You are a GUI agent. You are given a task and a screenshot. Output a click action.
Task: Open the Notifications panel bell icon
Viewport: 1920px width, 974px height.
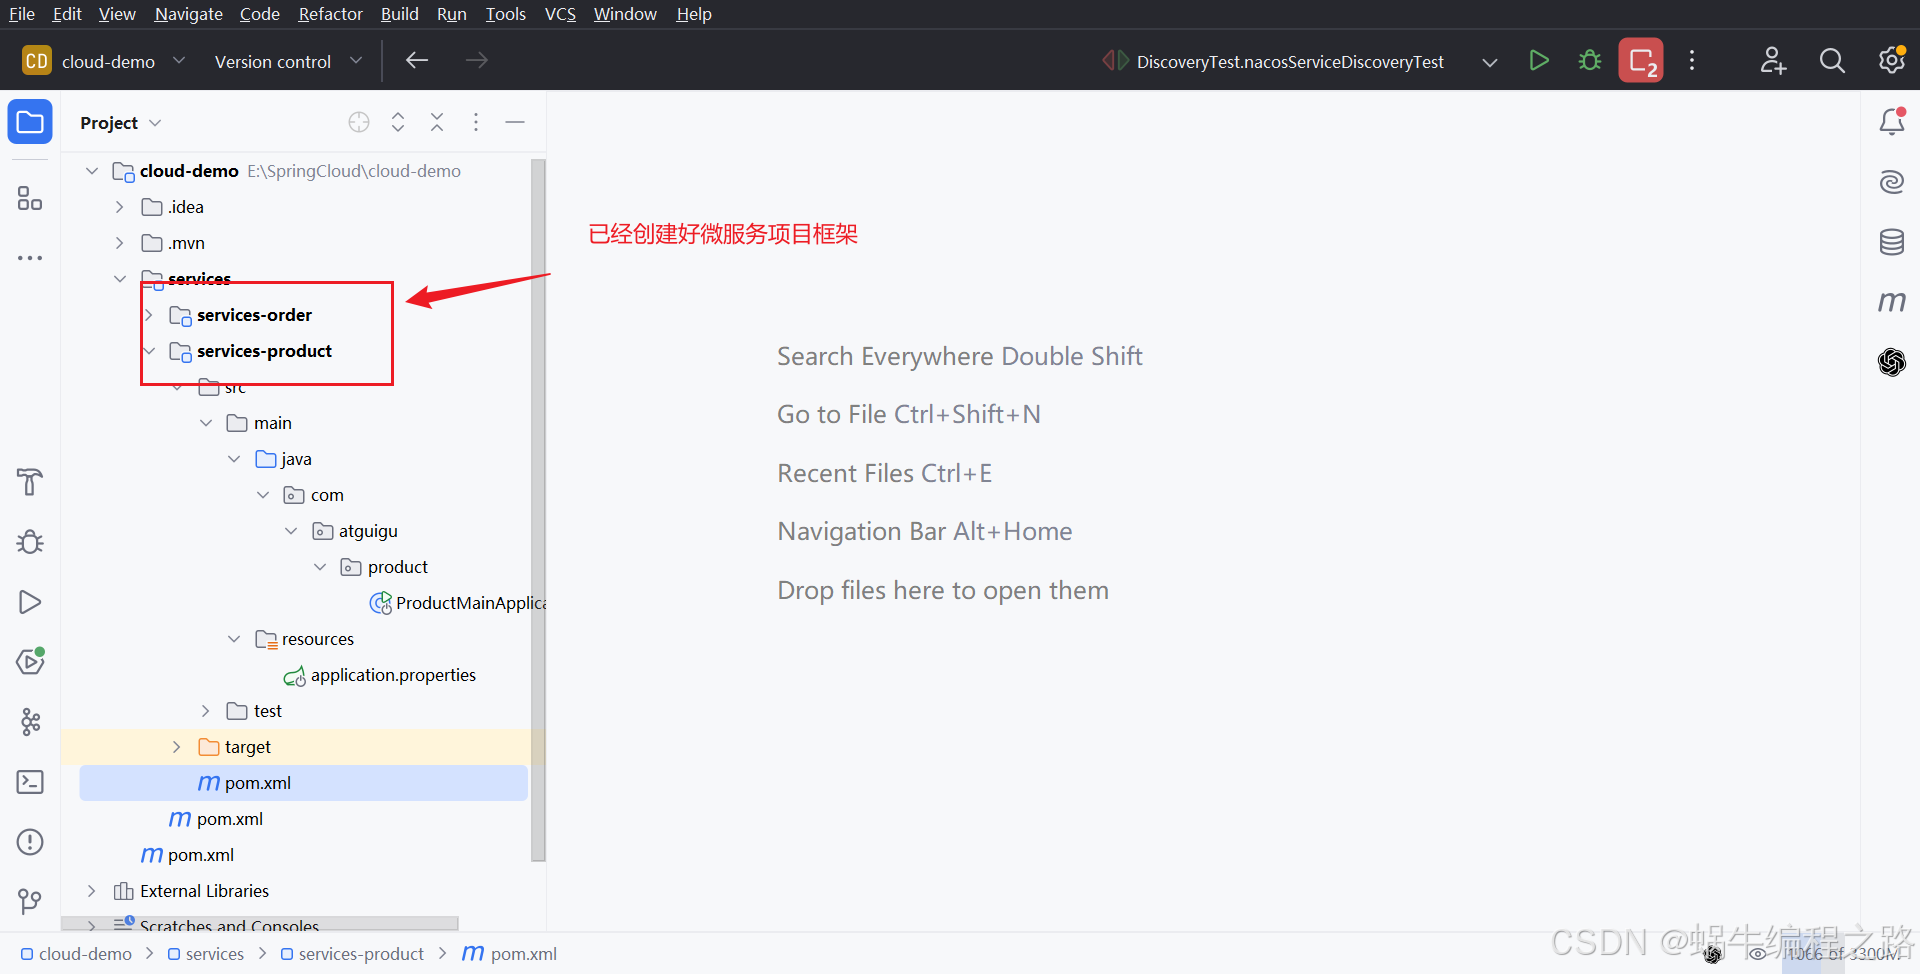1892,122
